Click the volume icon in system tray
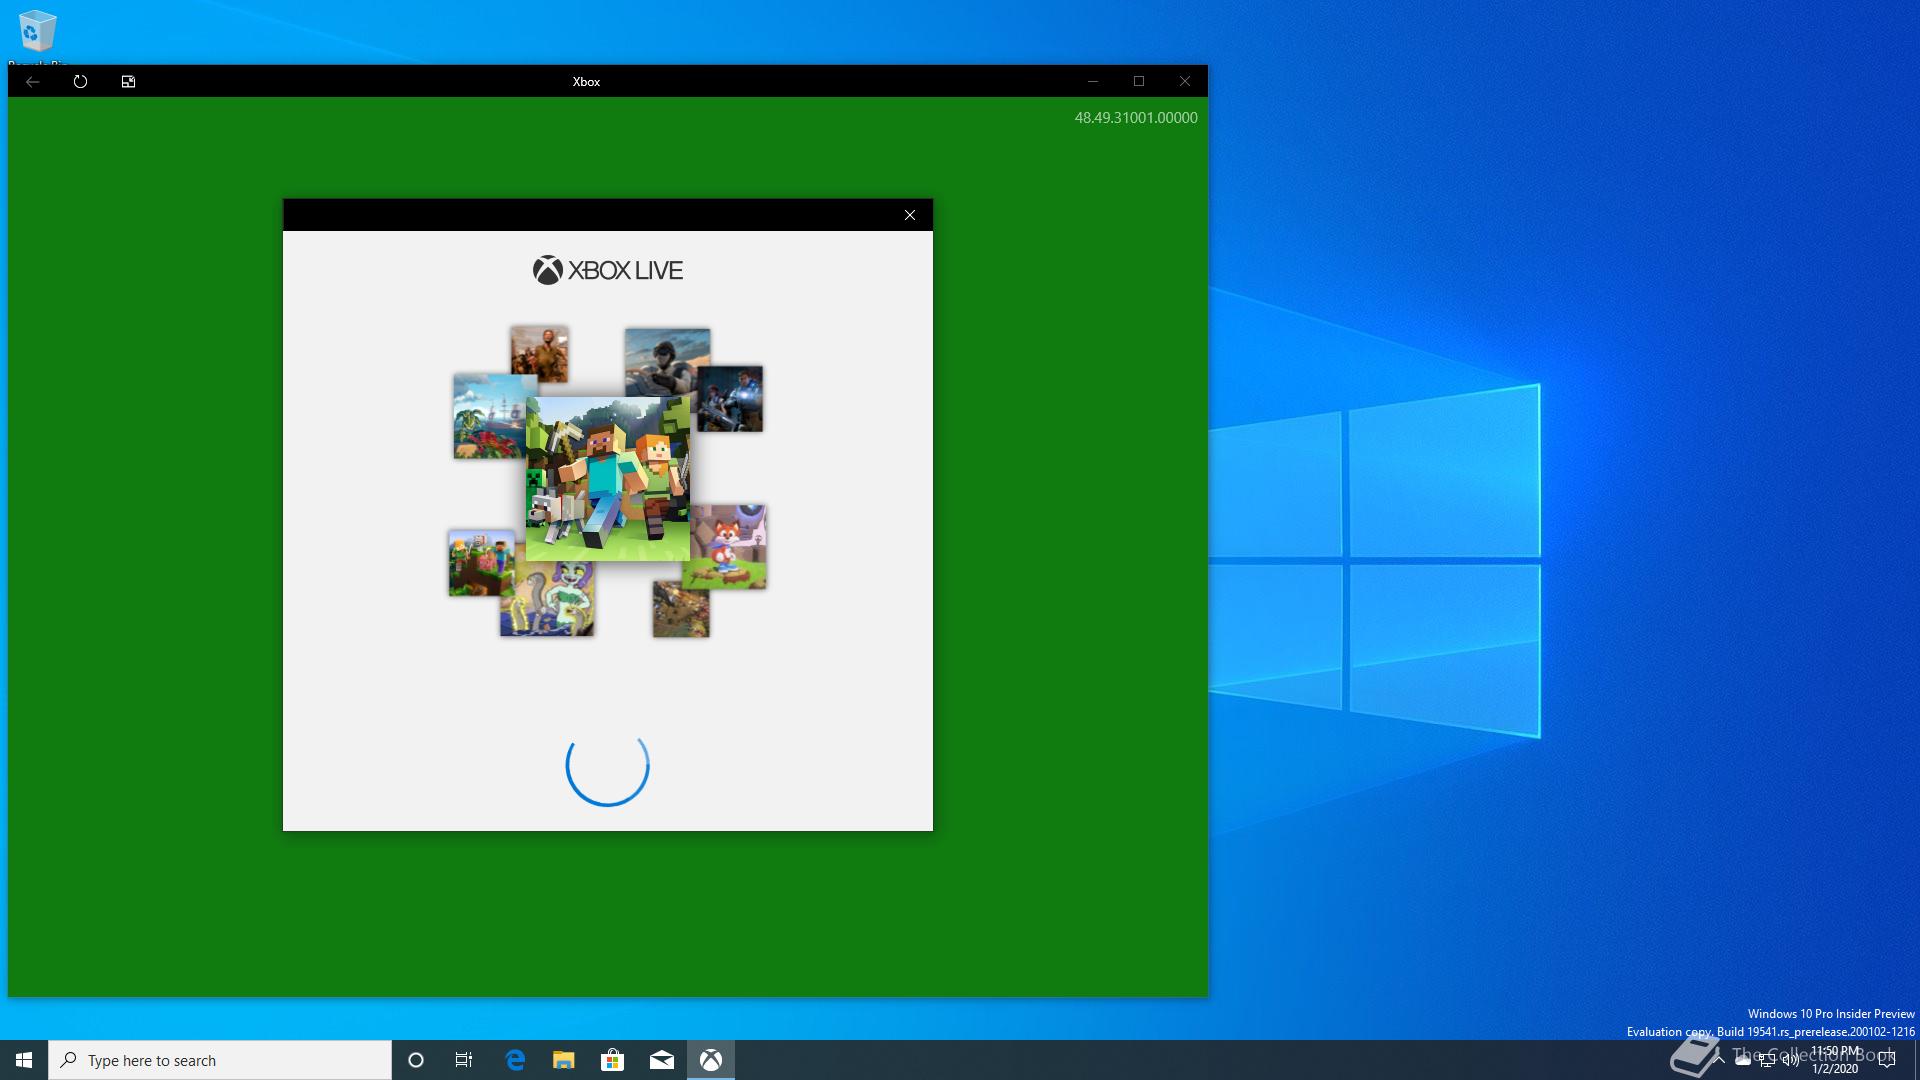1920x1080 pixels. [x=1790, y=1061]
